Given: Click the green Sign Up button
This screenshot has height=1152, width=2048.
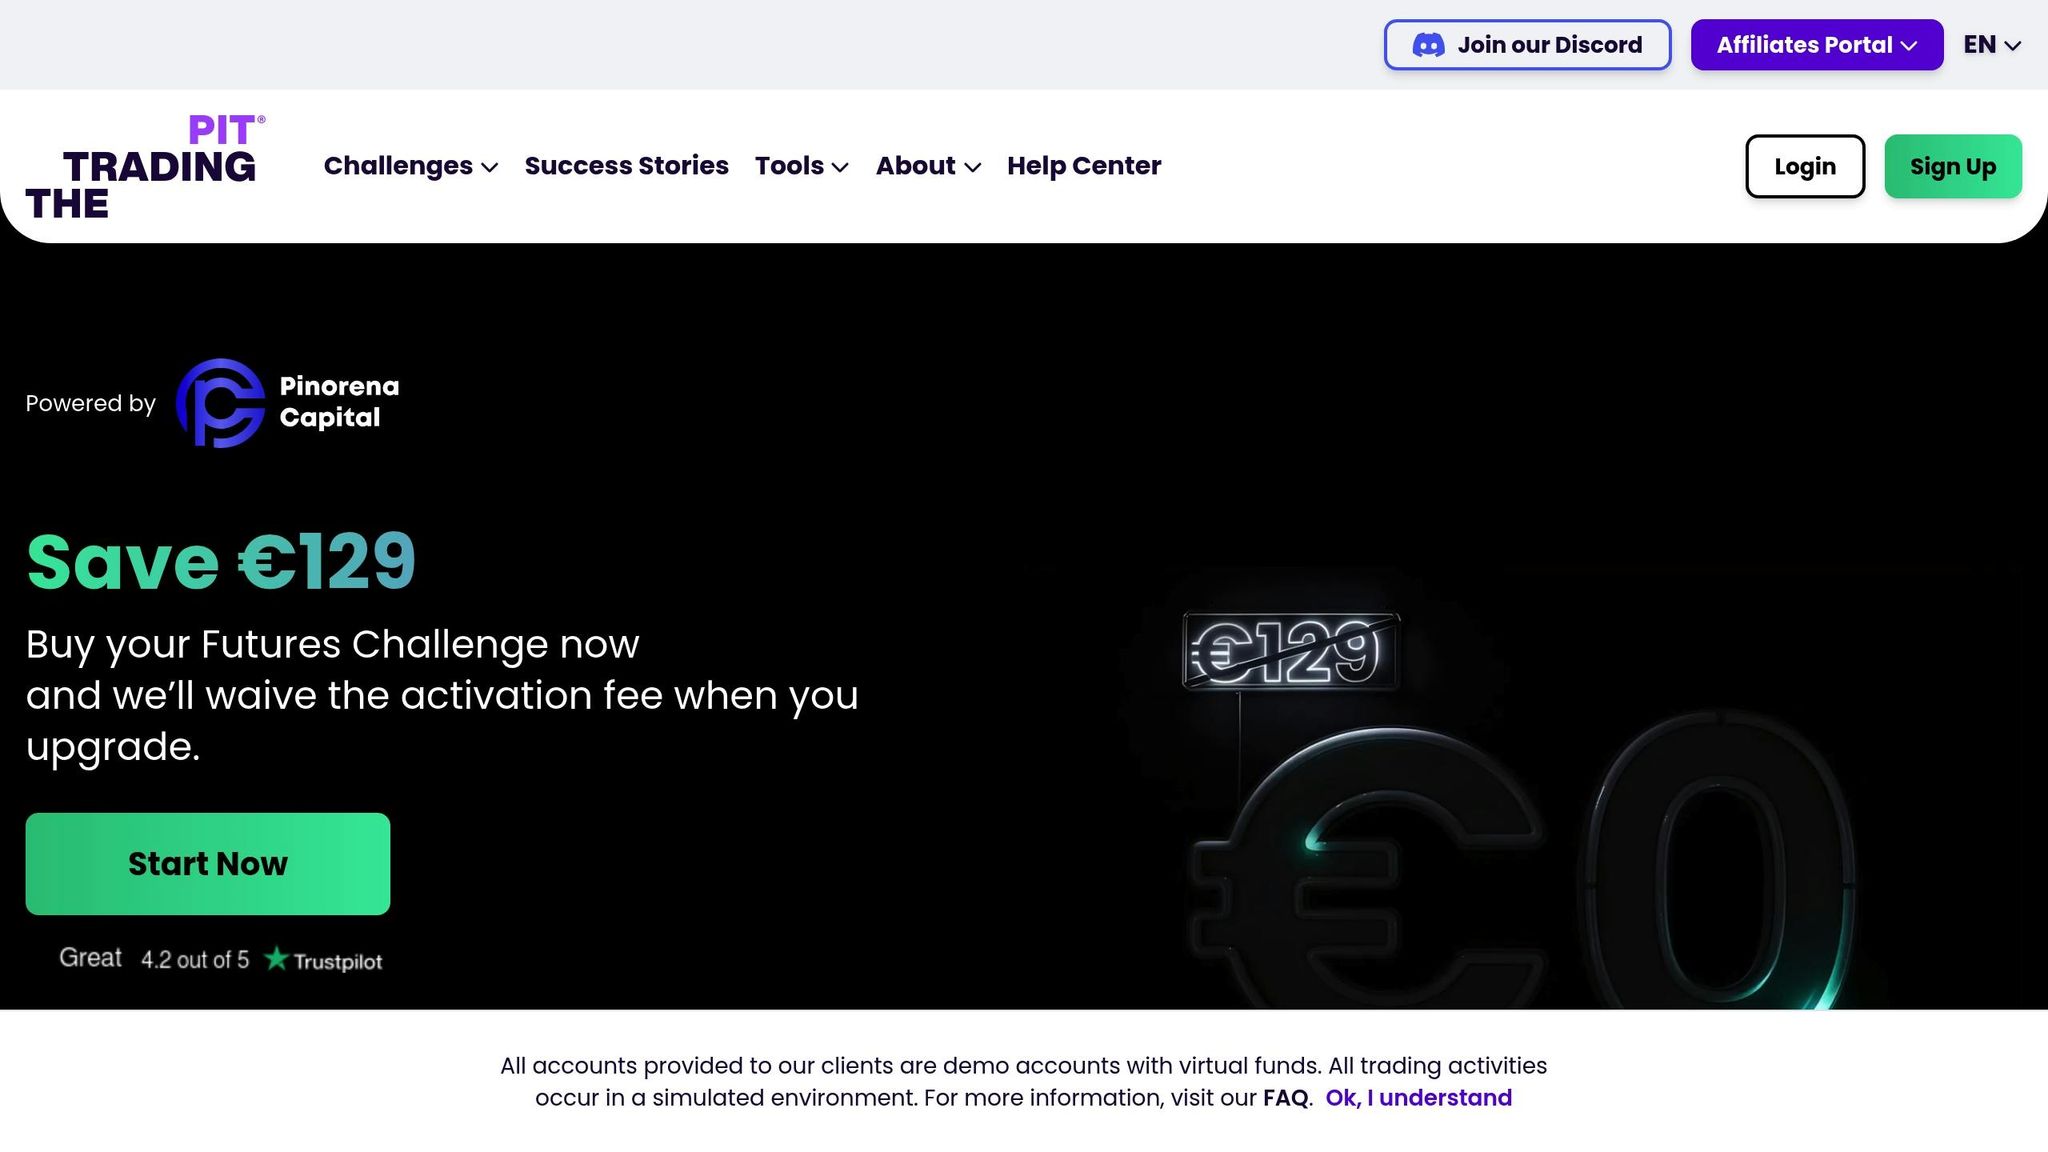Looking at the screenshot, I should (1952, 166).
